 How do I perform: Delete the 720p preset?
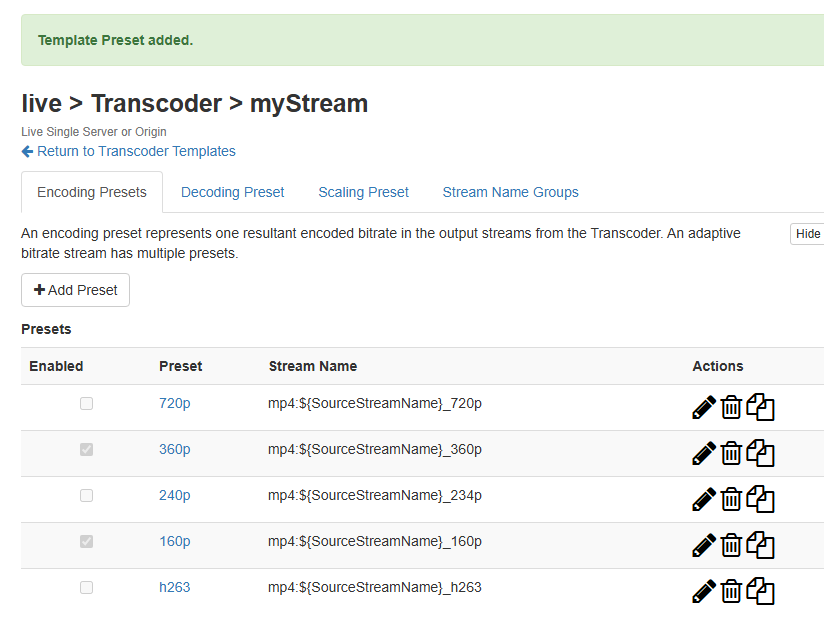pos(732,407)
